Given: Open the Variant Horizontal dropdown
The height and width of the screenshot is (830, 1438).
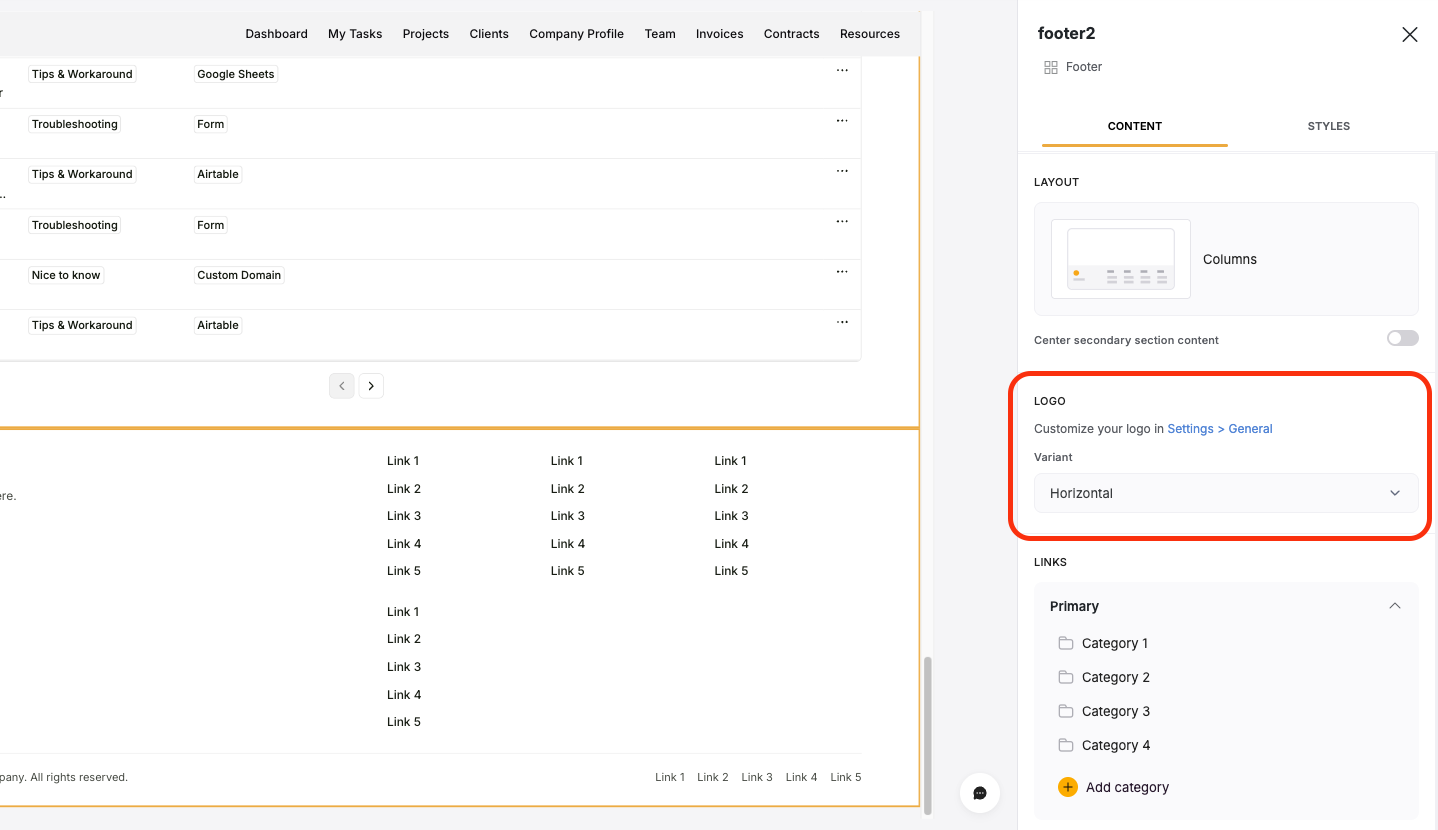Looking at the screenshot, I should coord(1226,493).
